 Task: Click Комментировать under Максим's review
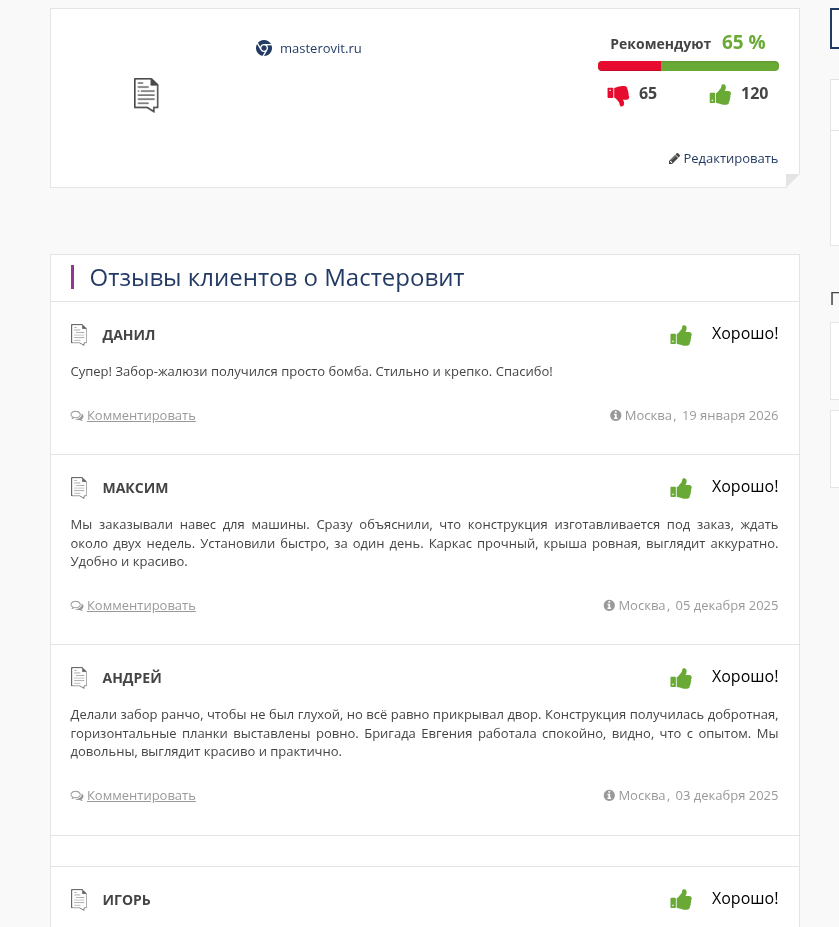(141, 605)
